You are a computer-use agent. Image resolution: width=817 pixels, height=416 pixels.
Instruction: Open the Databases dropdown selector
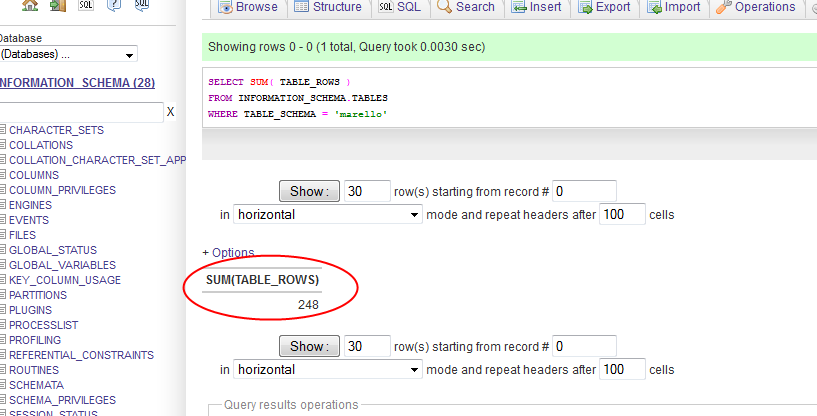click(x=68, y=55)
